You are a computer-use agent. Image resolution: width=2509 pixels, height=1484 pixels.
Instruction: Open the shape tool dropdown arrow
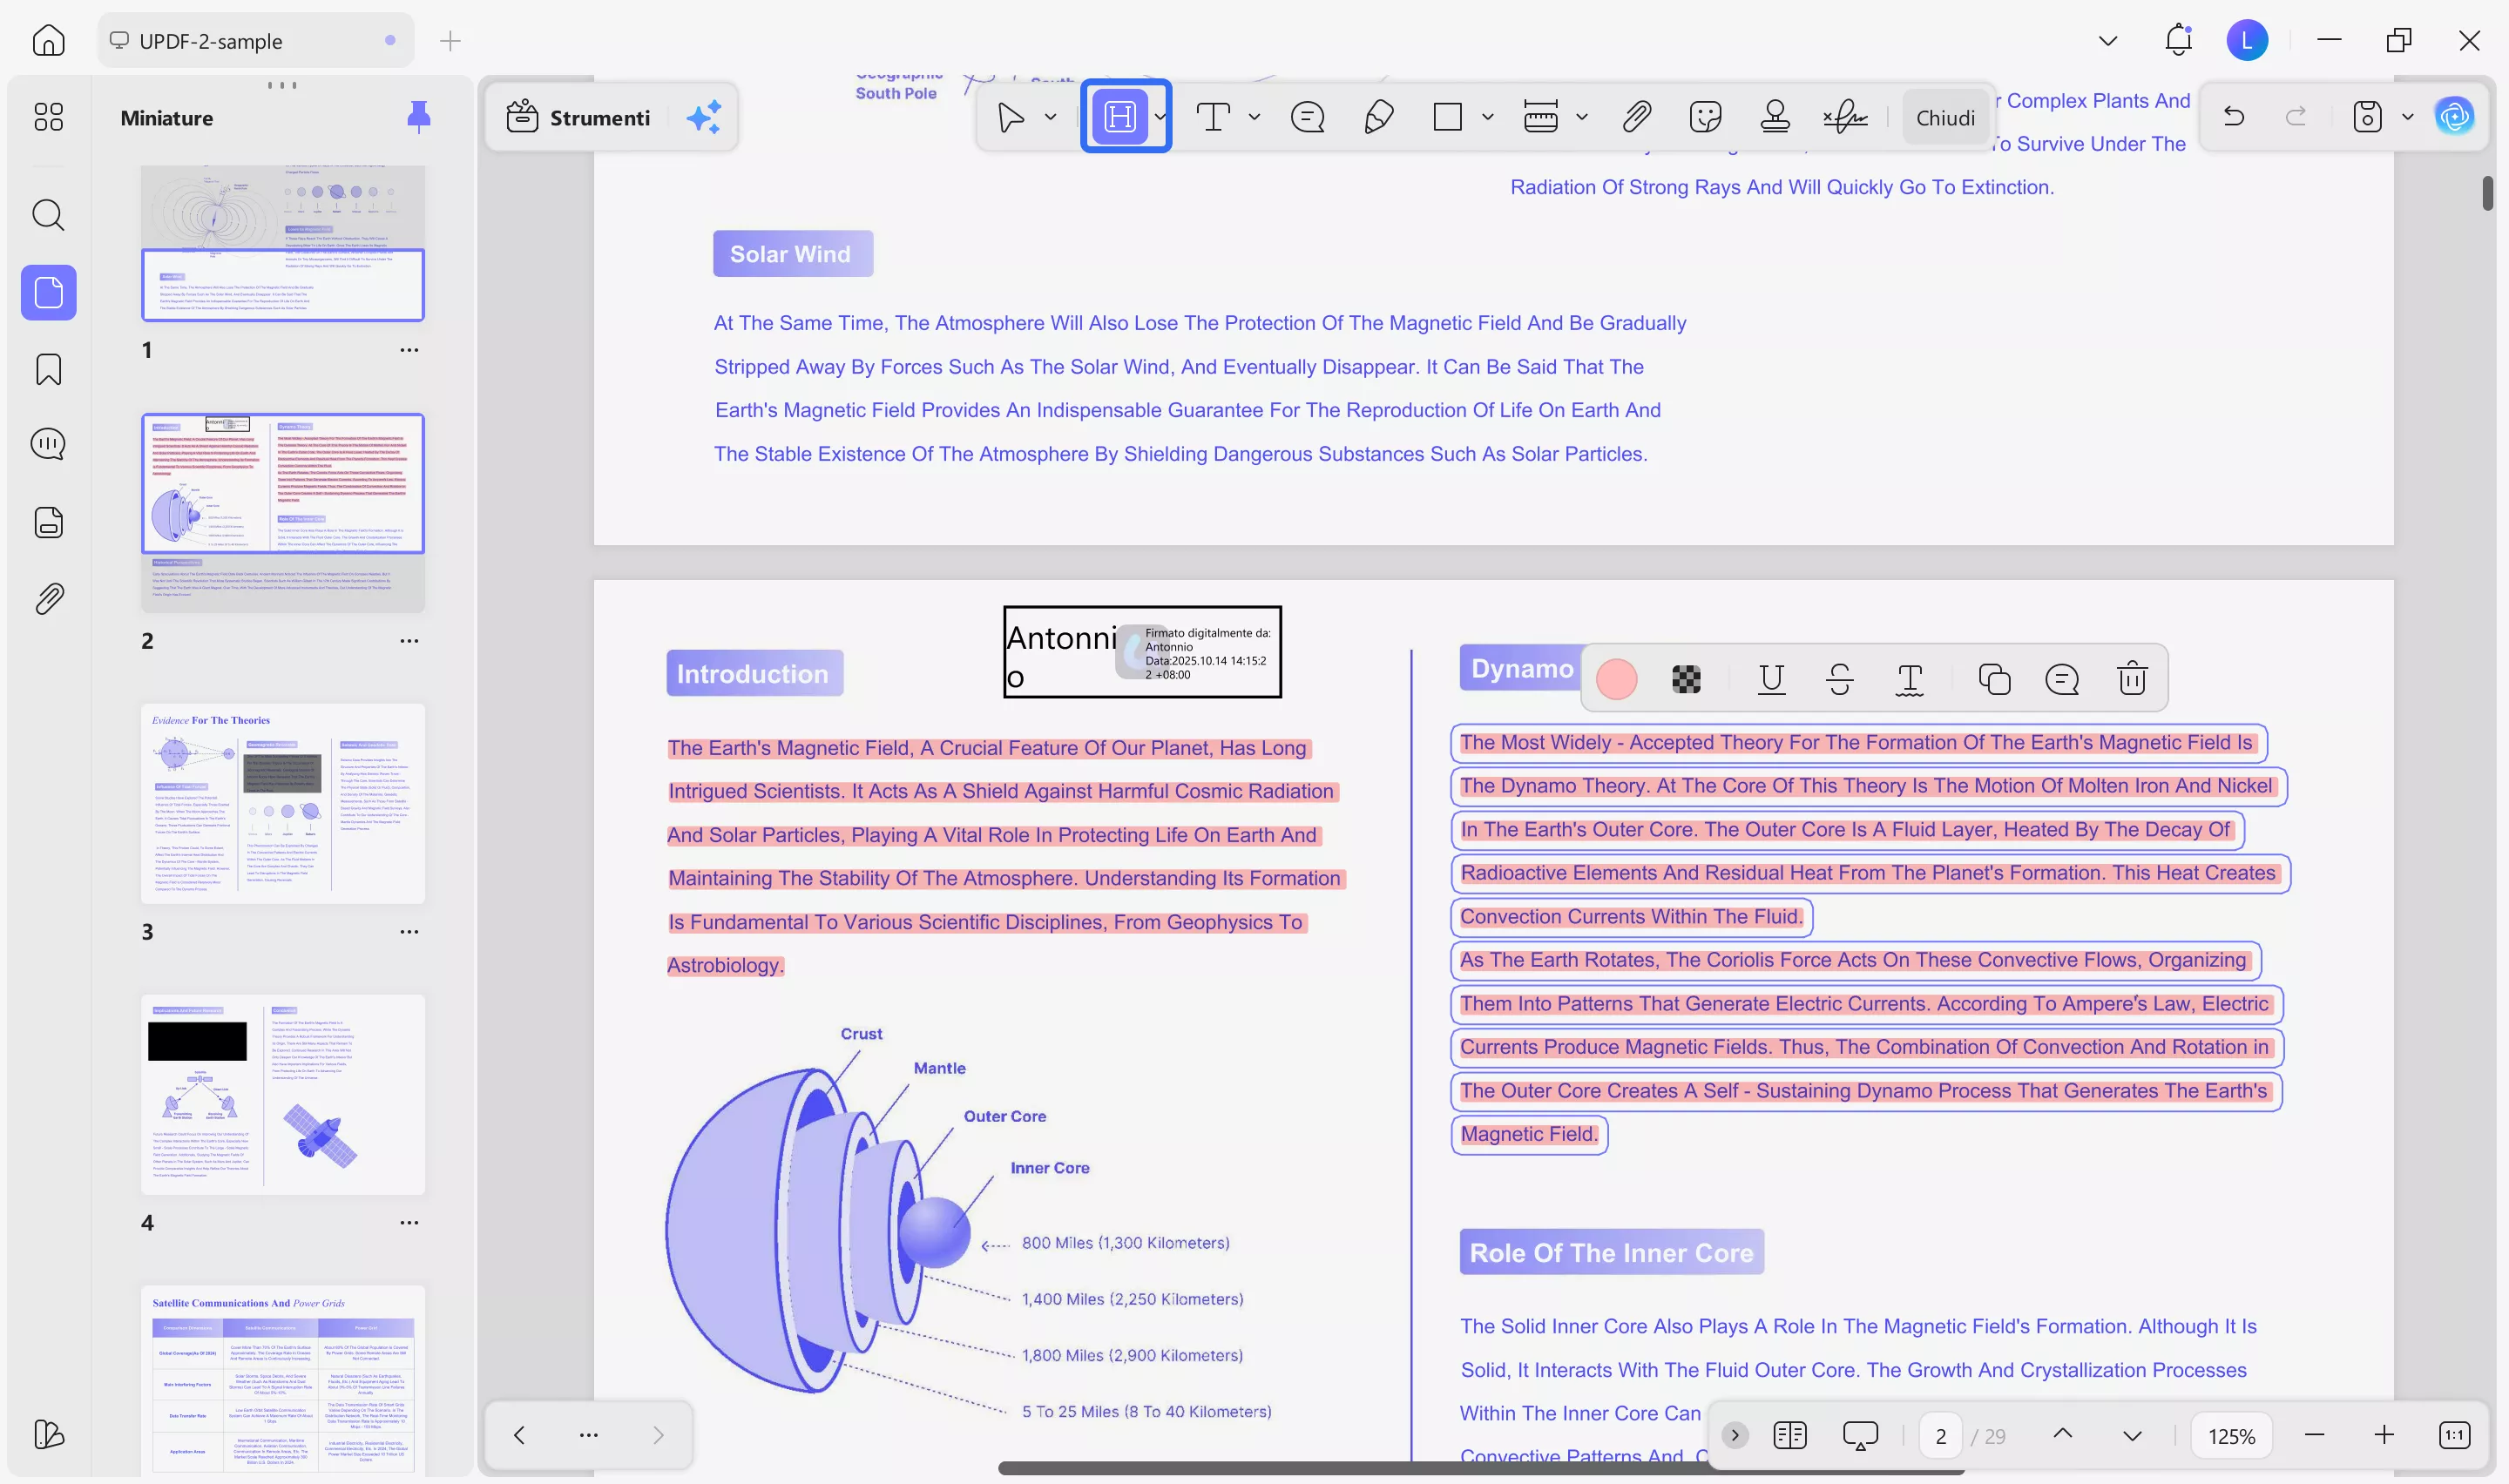point(1488,117)
